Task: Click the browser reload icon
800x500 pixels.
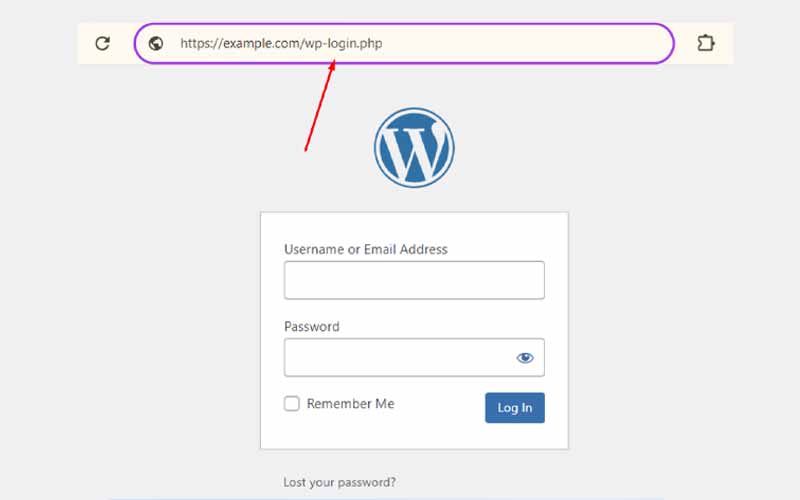Action: (x=103, y=43)
